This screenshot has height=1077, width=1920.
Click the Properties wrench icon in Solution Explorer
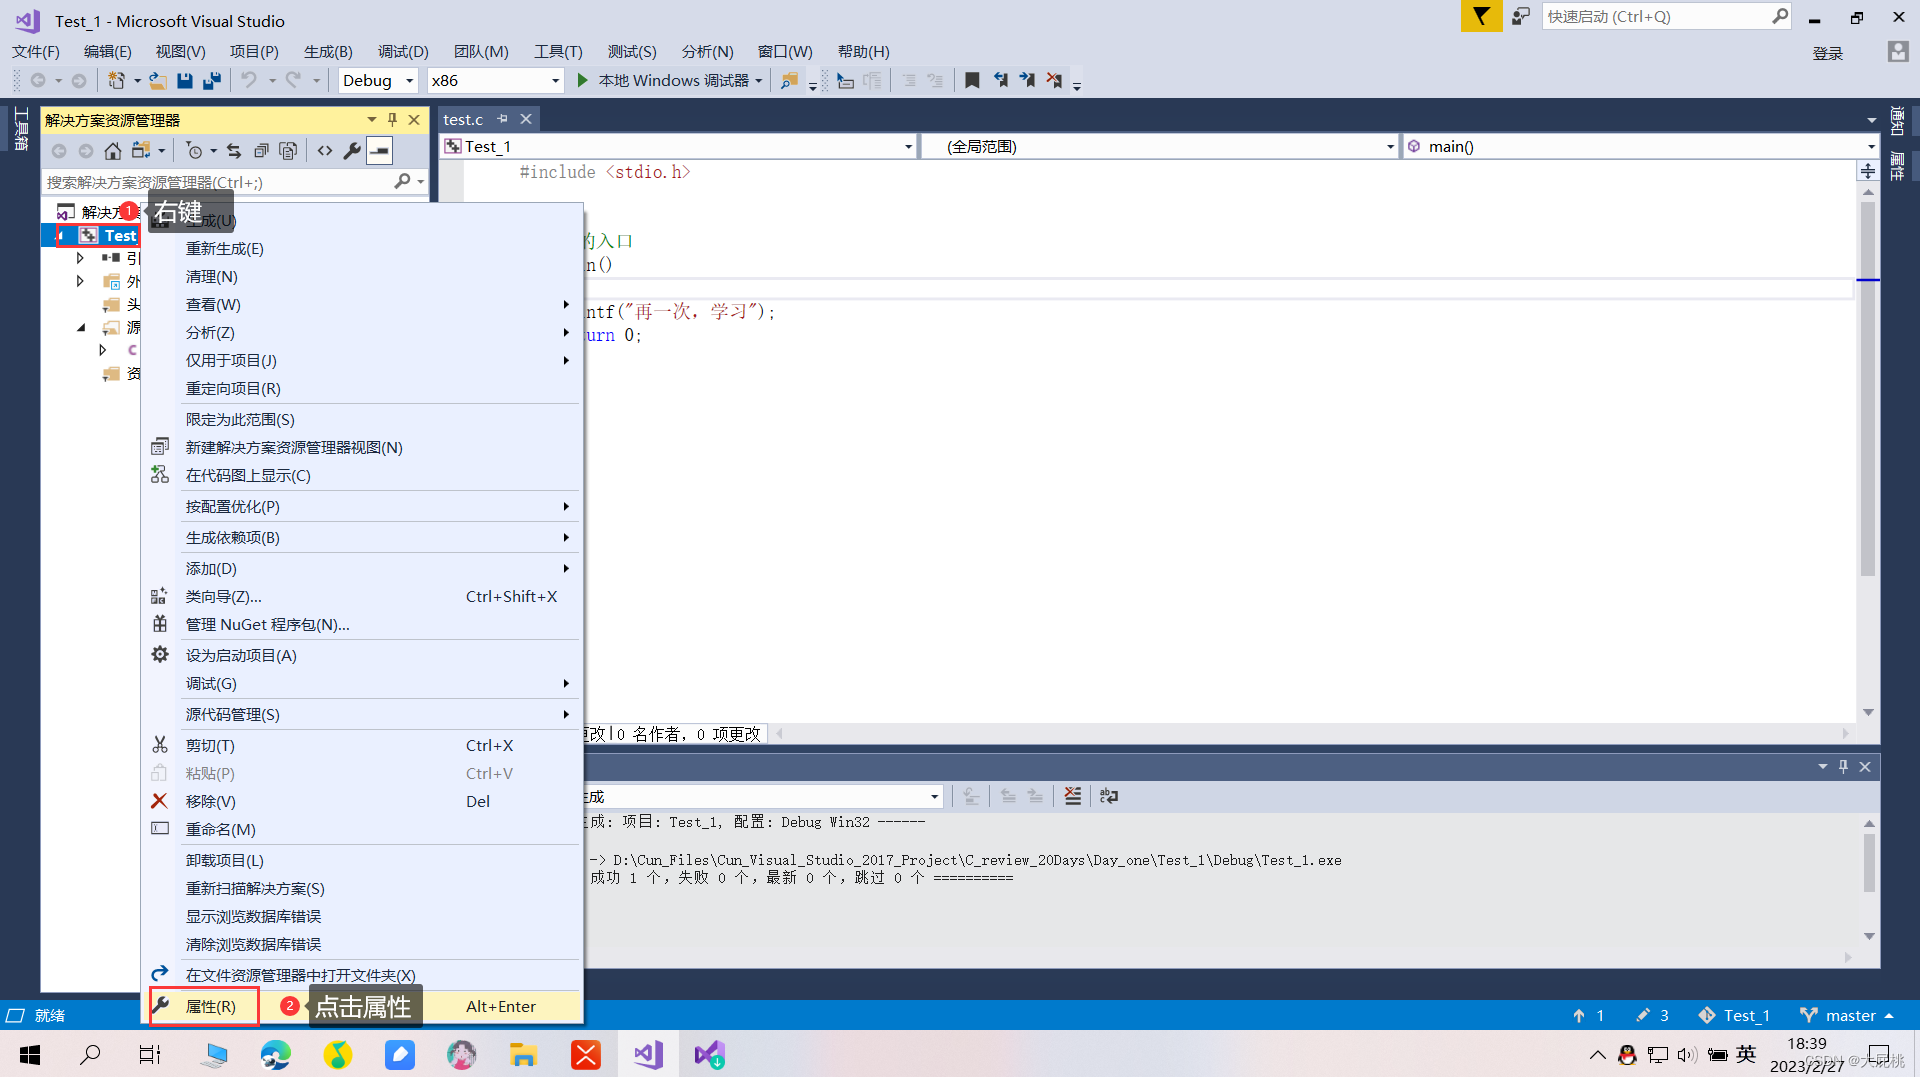(x=352, y=151)
